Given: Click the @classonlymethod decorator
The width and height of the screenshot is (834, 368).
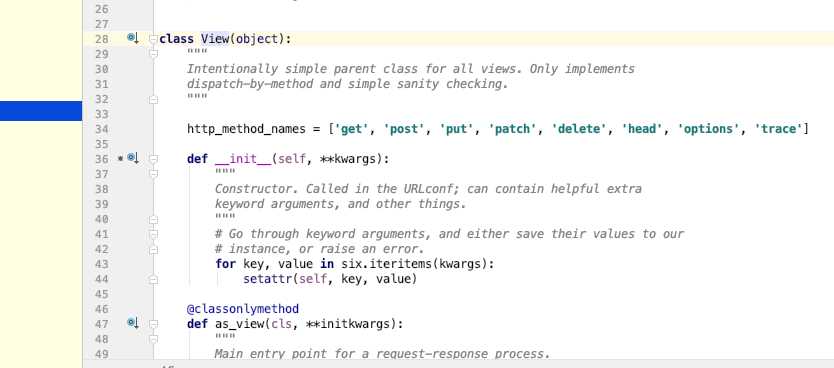Looking at the screenshot, I should [x=243, y=308].
